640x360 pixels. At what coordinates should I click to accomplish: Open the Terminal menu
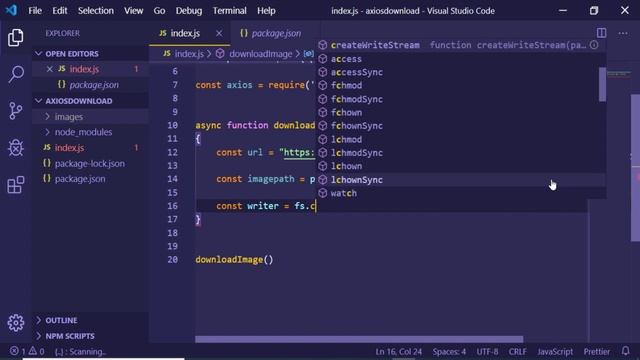coord(229,11)
